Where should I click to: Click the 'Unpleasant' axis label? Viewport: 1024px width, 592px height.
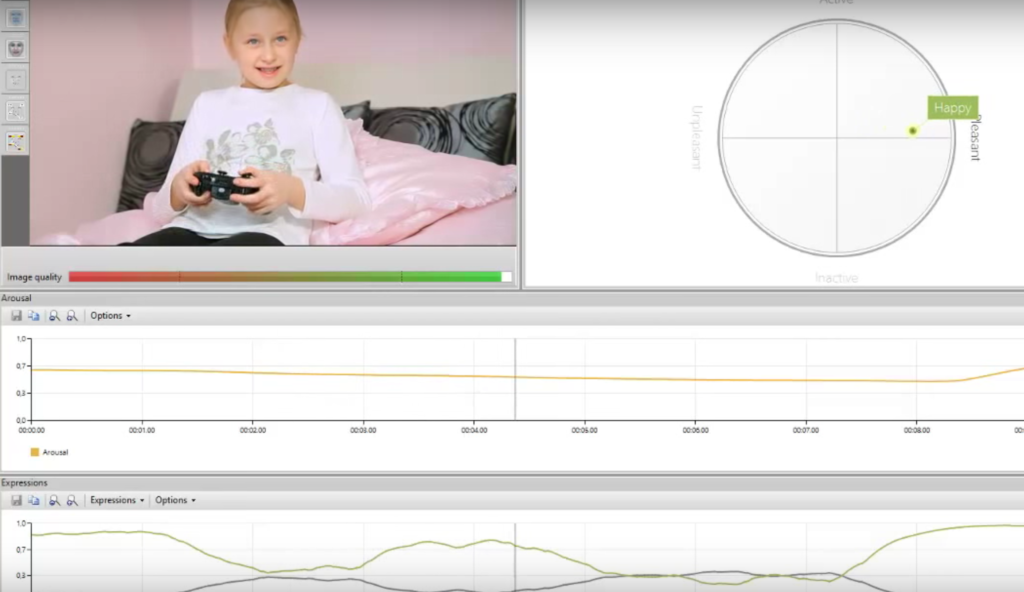pos(696,138)
